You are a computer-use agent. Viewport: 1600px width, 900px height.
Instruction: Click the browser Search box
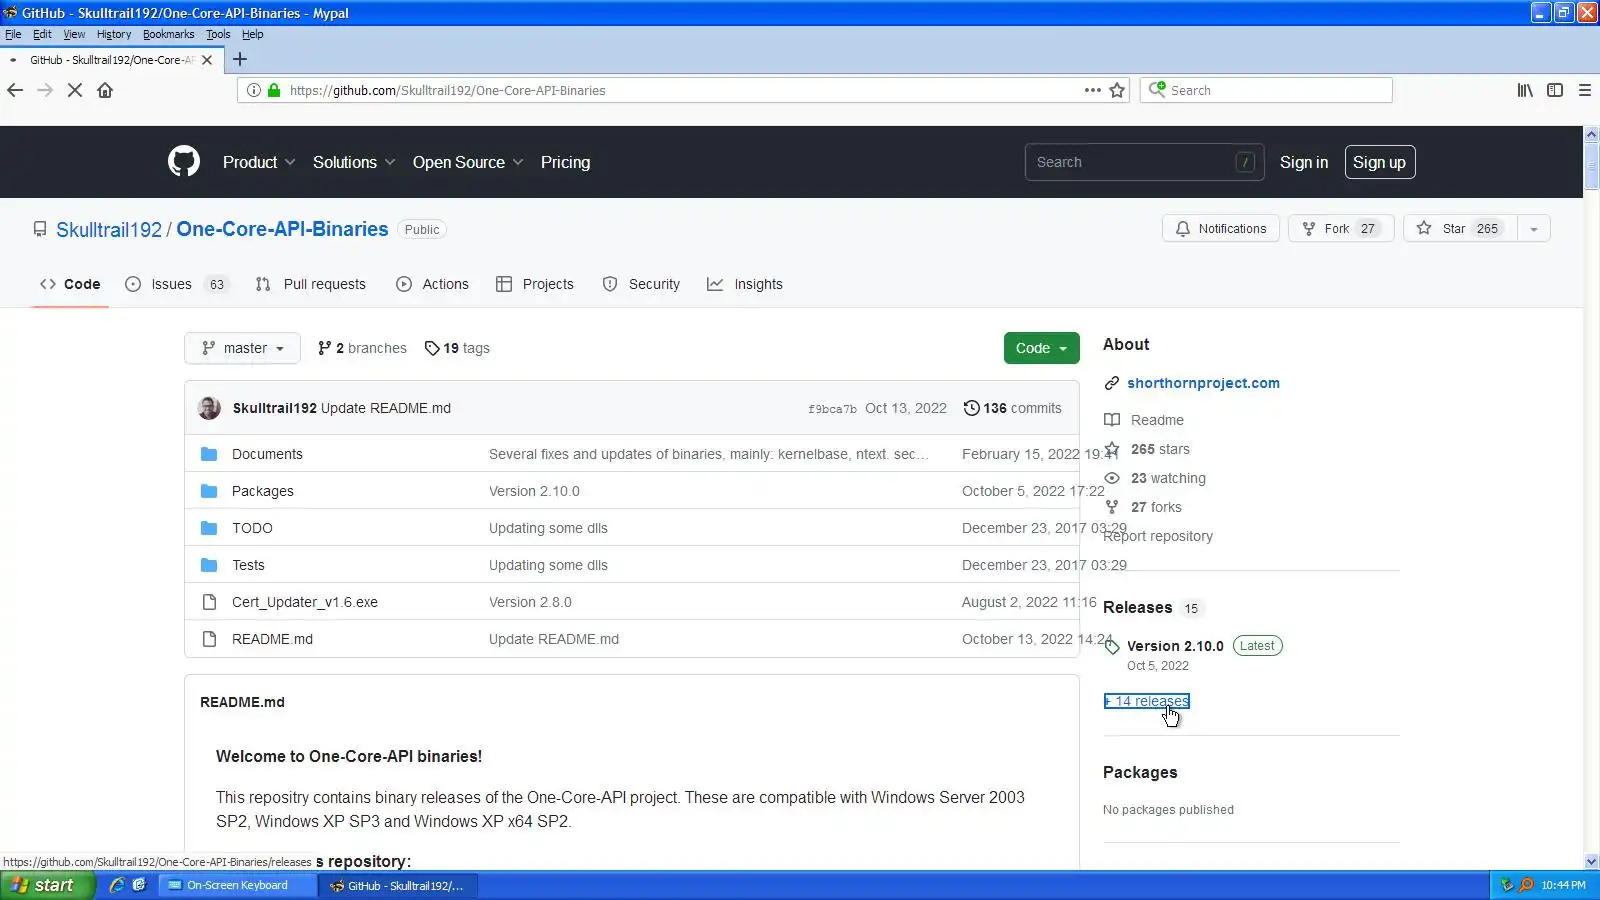(1266, 90)
